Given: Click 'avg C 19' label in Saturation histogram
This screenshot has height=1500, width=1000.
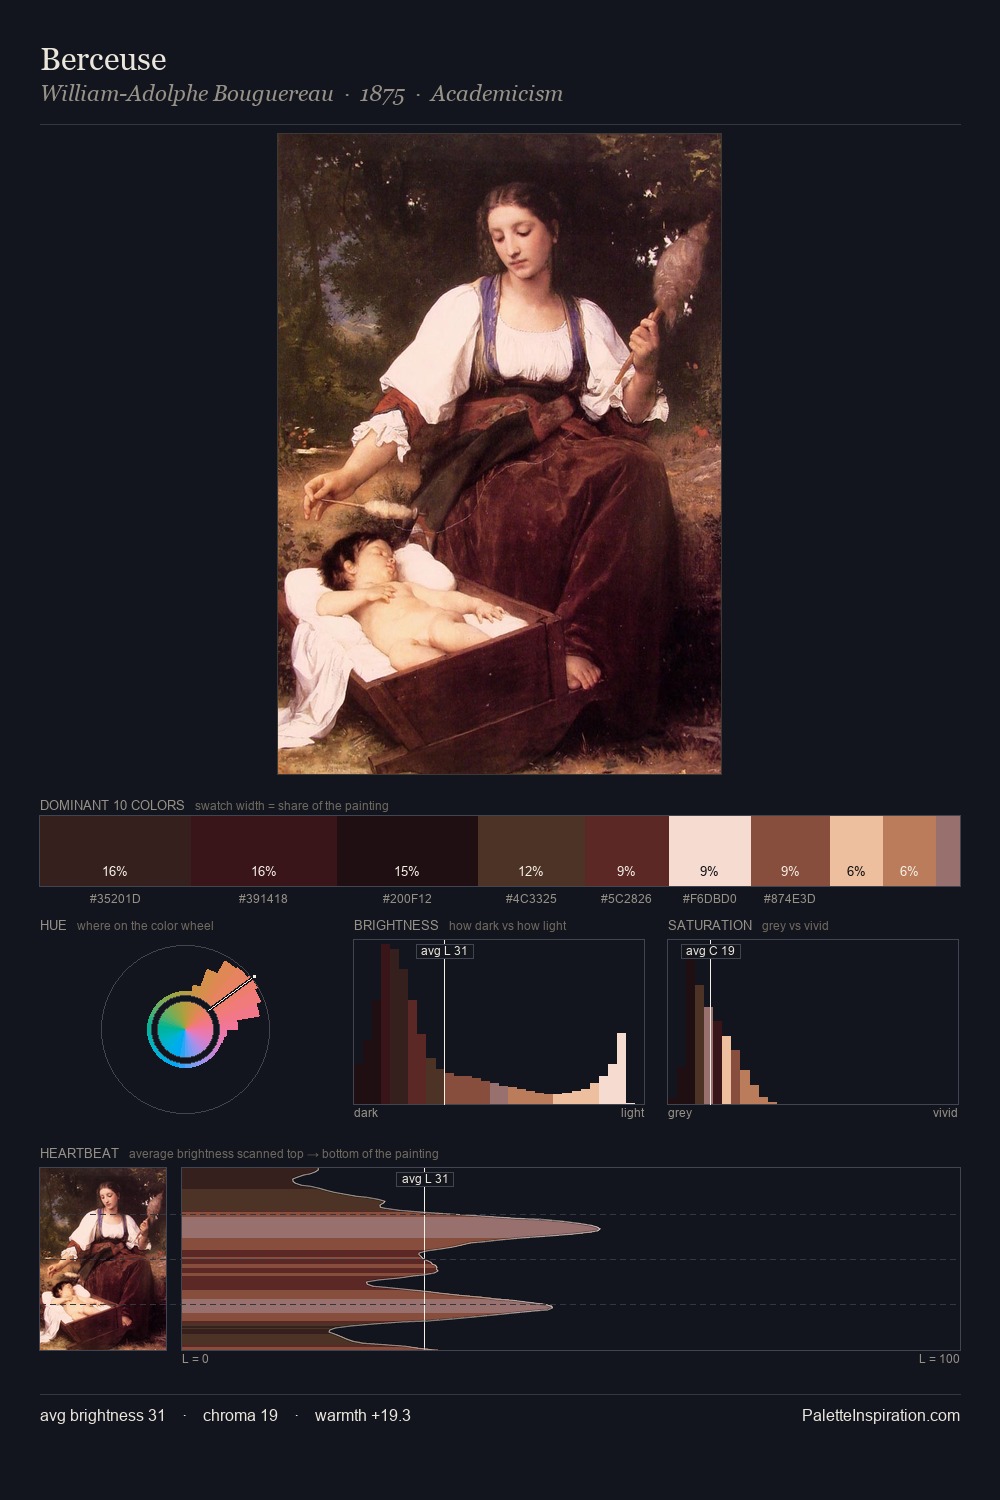Looking at the screenshot, I should pos(710,951).
